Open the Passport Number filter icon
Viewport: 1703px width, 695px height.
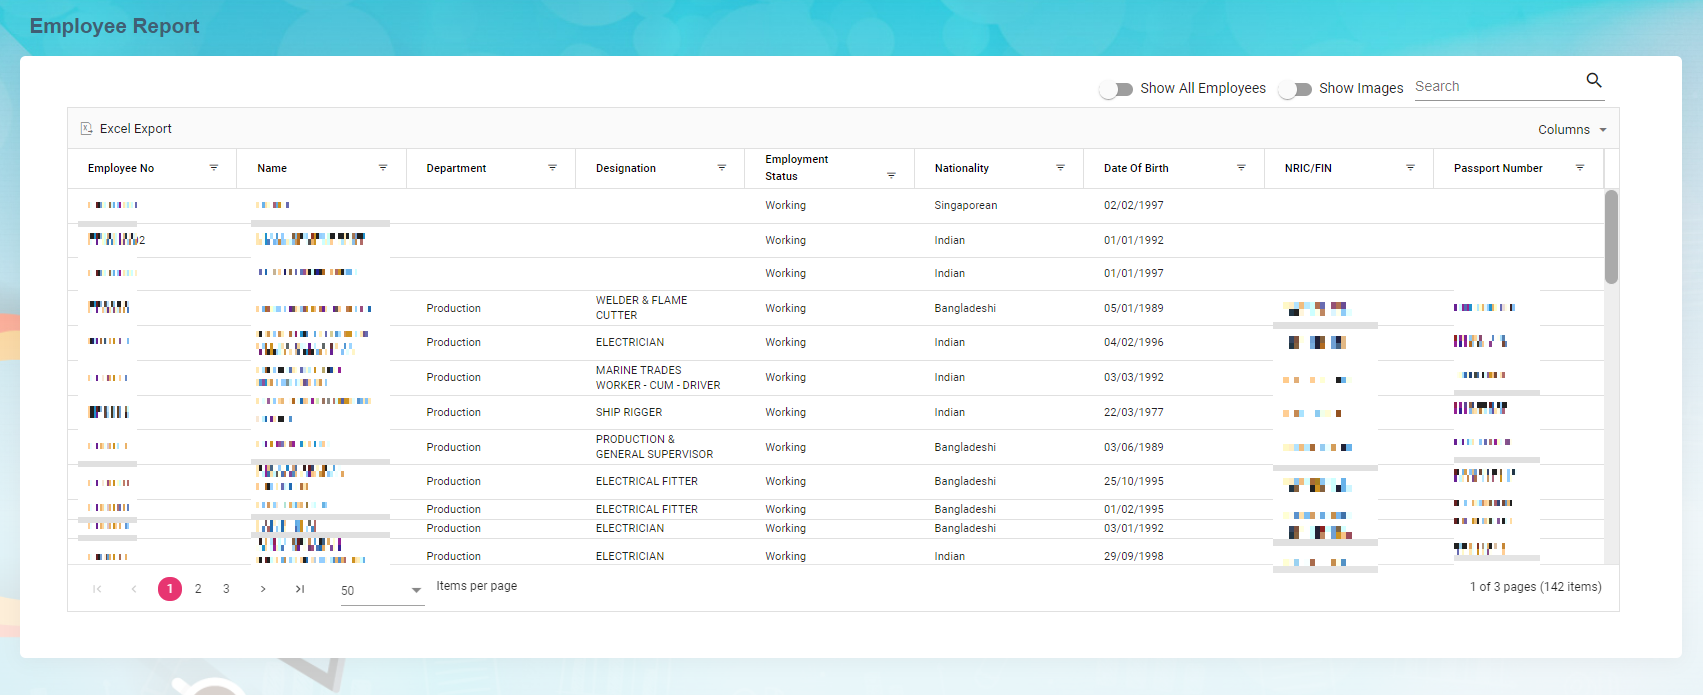click(1580, 168)
